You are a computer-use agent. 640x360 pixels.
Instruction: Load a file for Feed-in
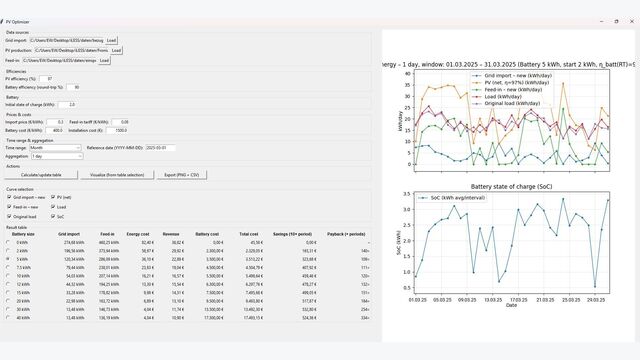(104, 60)
